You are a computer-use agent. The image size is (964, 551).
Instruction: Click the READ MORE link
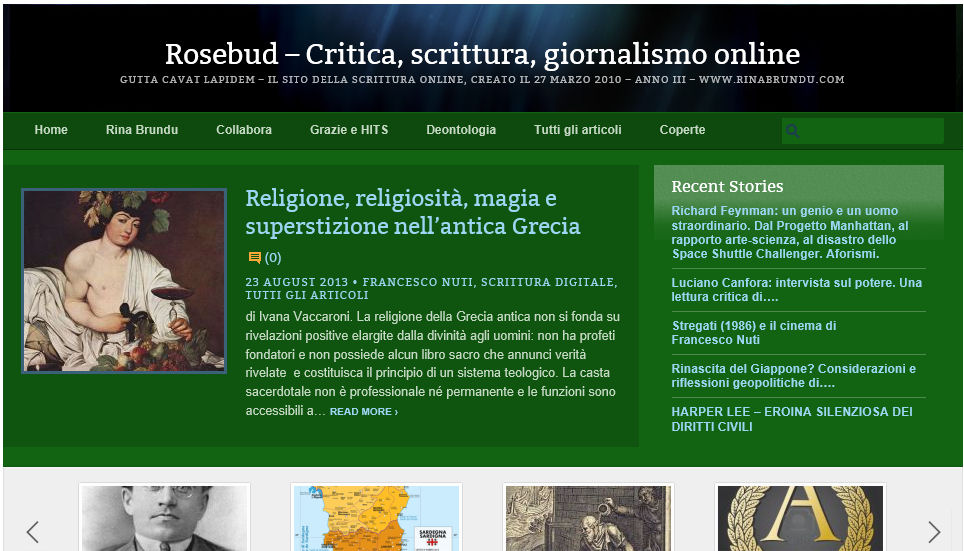pyautogui.click(x=363, y=412)
